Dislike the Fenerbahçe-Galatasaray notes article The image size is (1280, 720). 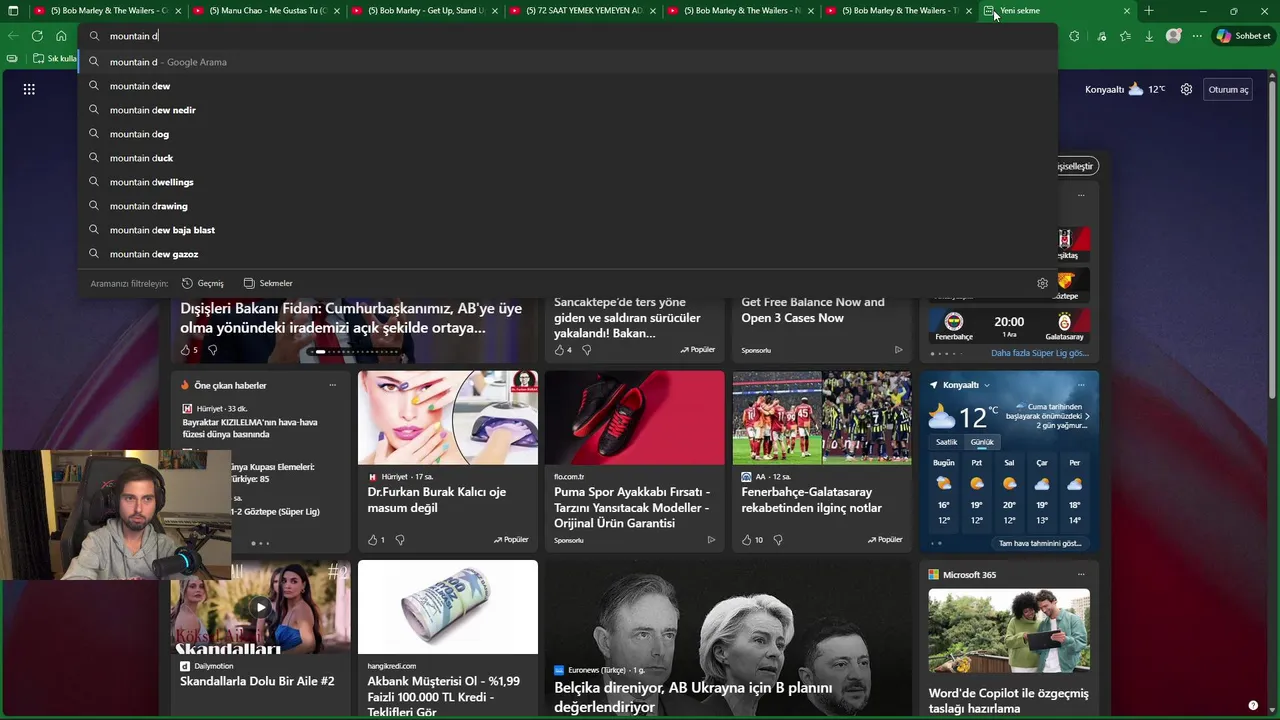tap(778, 540)
